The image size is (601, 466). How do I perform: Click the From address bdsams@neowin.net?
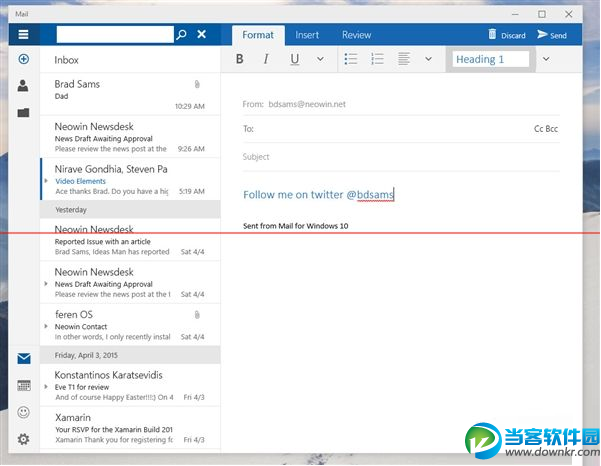tap(307, 104)
